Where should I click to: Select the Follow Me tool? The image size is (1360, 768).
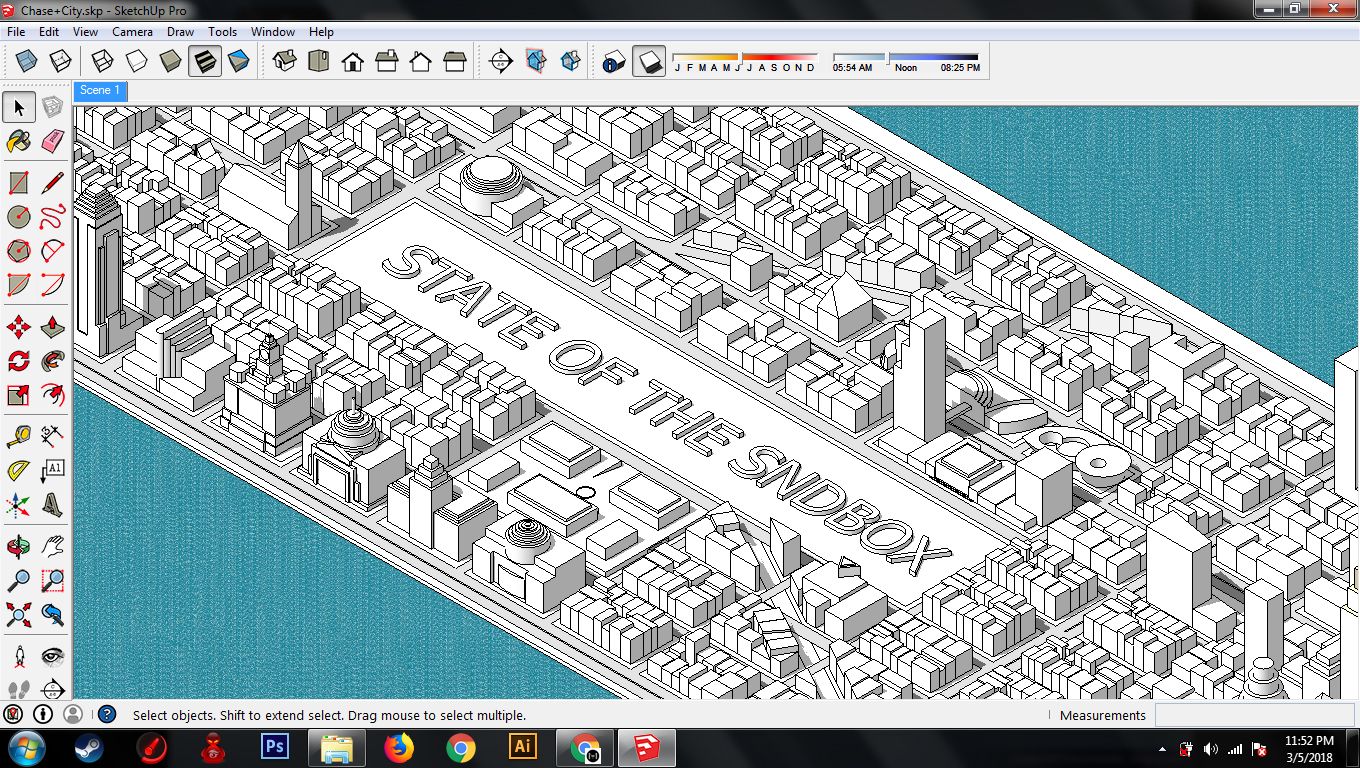coord(52,361)
